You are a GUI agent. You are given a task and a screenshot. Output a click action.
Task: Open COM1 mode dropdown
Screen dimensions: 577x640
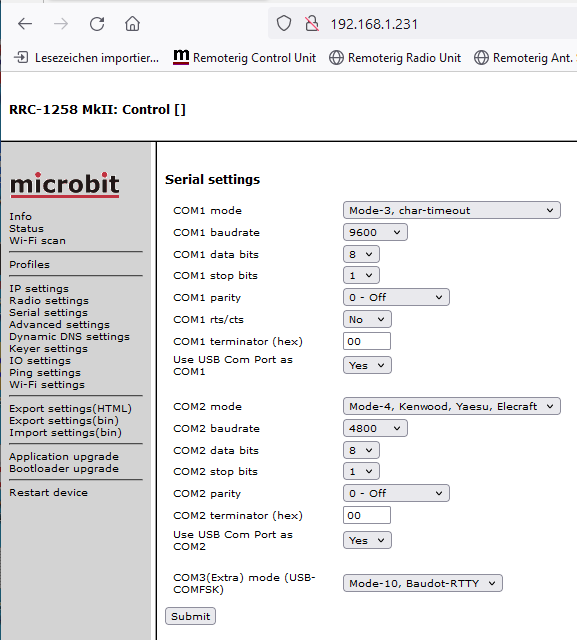click(x=452, y=210)
